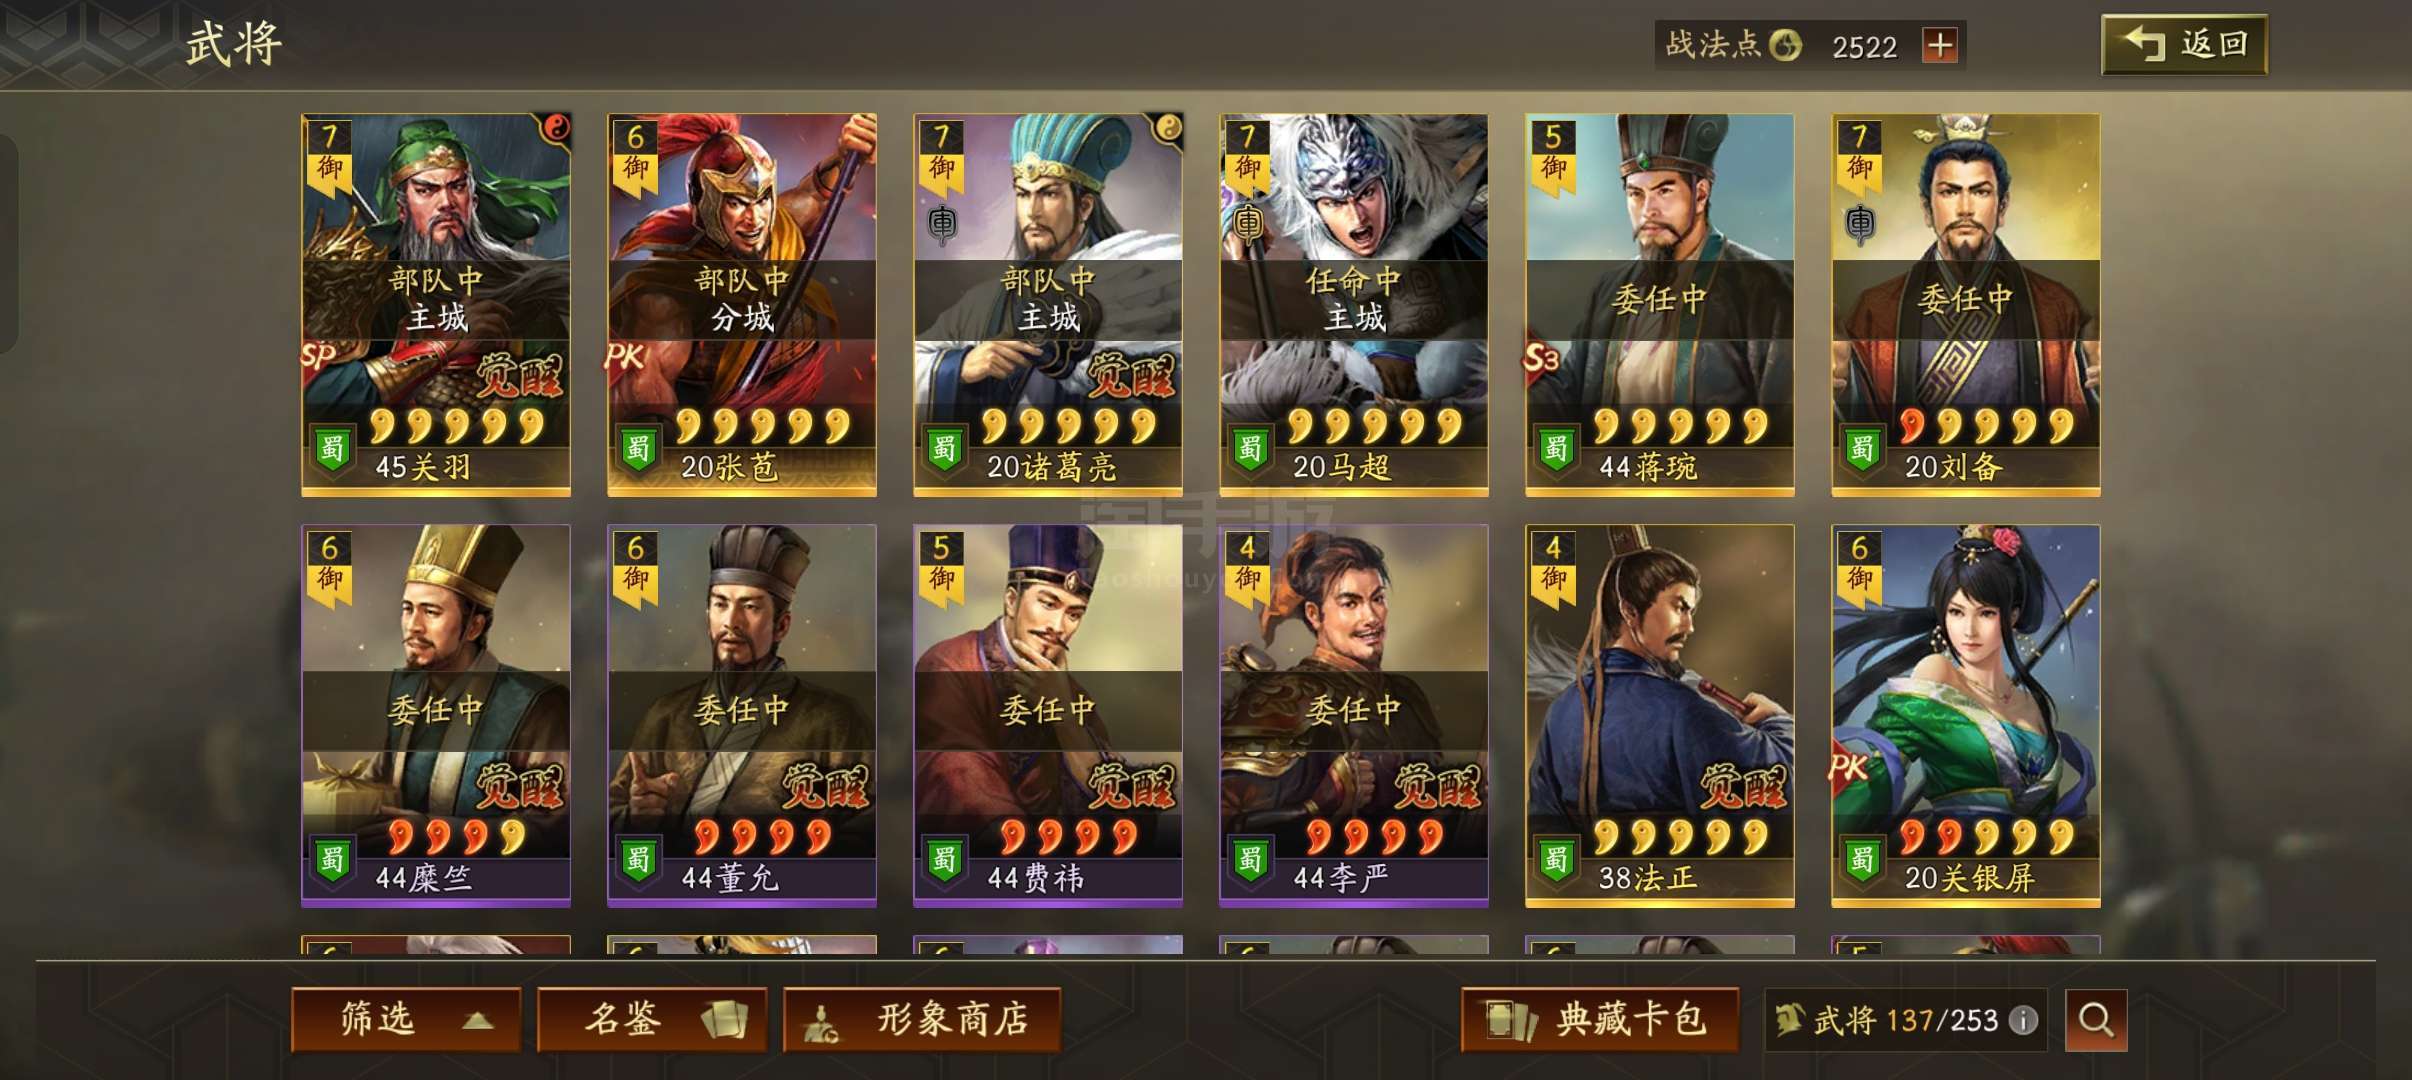Screen dimensions: 2412x1080
Task: Open the 糜竺 general card
Action: pyautogui.click(x=436, y=716)
